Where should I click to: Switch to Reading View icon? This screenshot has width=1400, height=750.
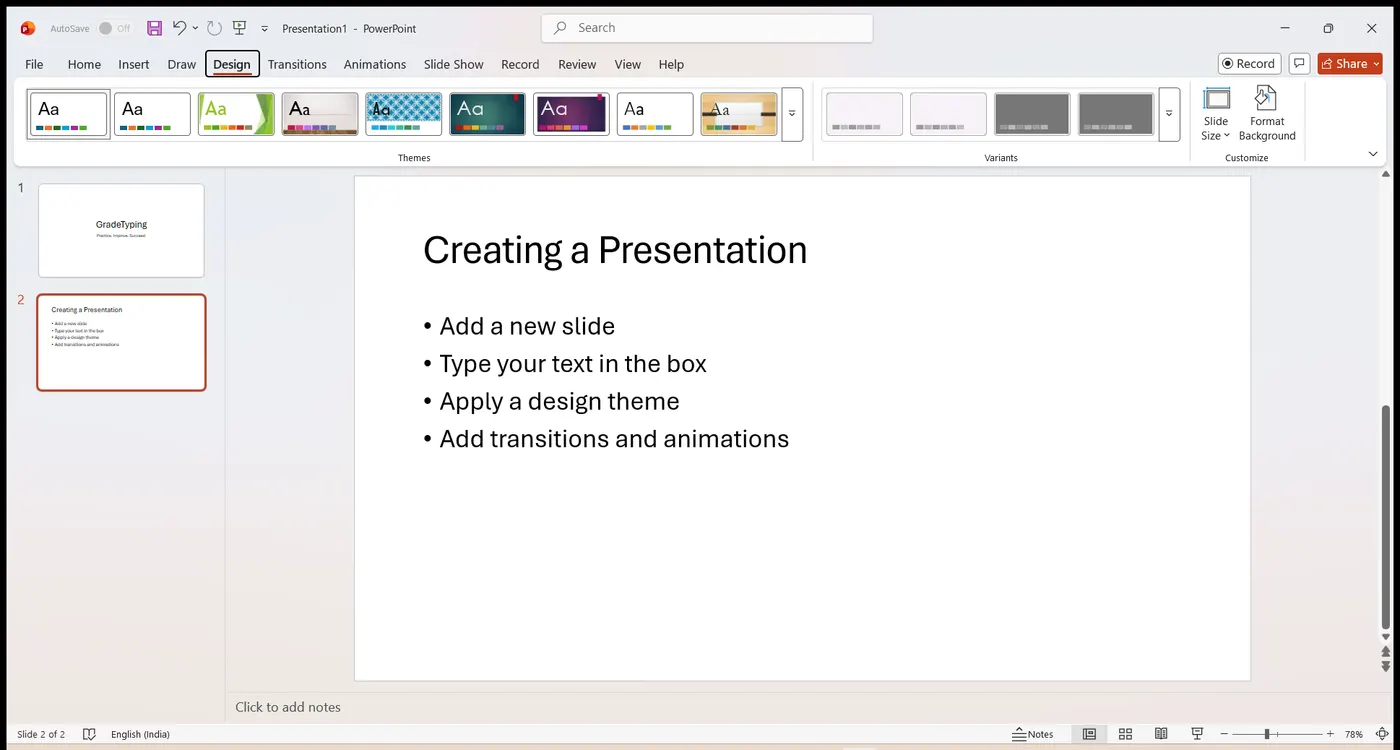point(1161,734)
